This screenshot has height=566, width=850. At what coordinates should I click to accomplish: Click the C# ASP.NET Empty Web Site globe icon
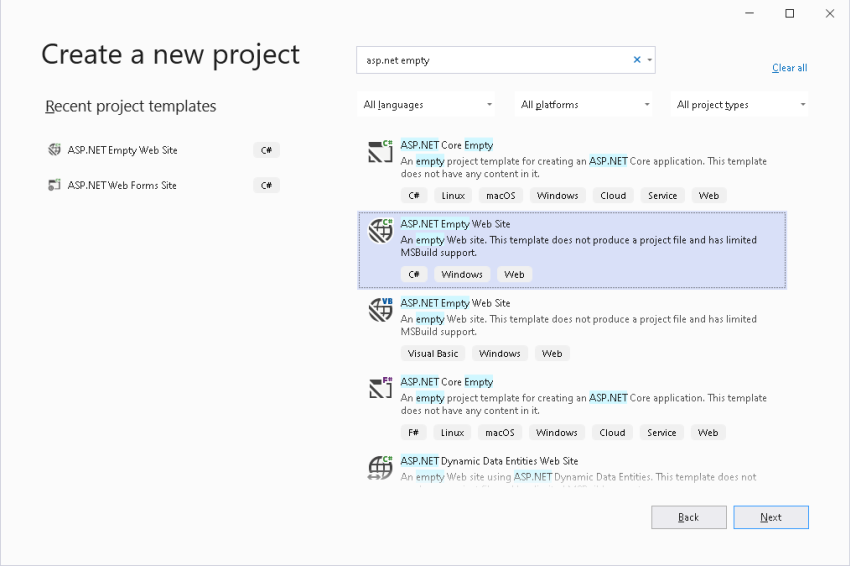tap(381, 230)
